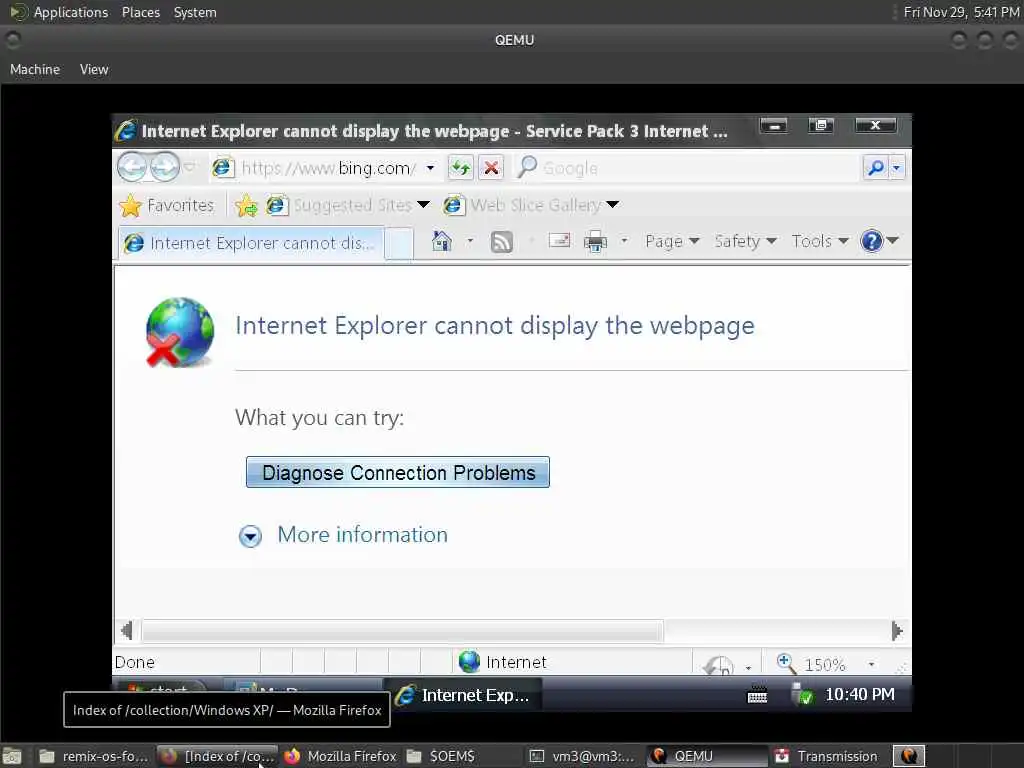Switch to Mozilla Firefox taskbar window
The image size is (1024, 768).
click(x=341, y=756)
